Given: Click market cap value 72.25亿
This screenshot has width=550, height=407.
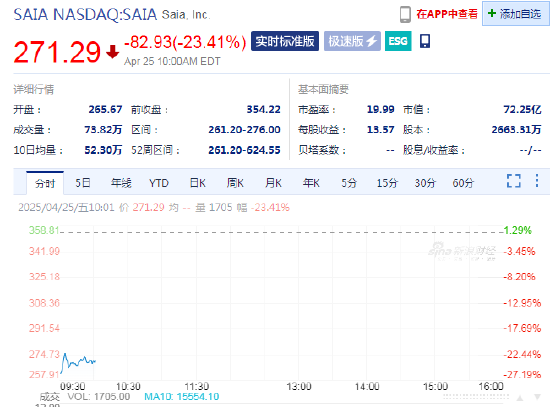Looking at the screenshot, I should click(522, 109).
